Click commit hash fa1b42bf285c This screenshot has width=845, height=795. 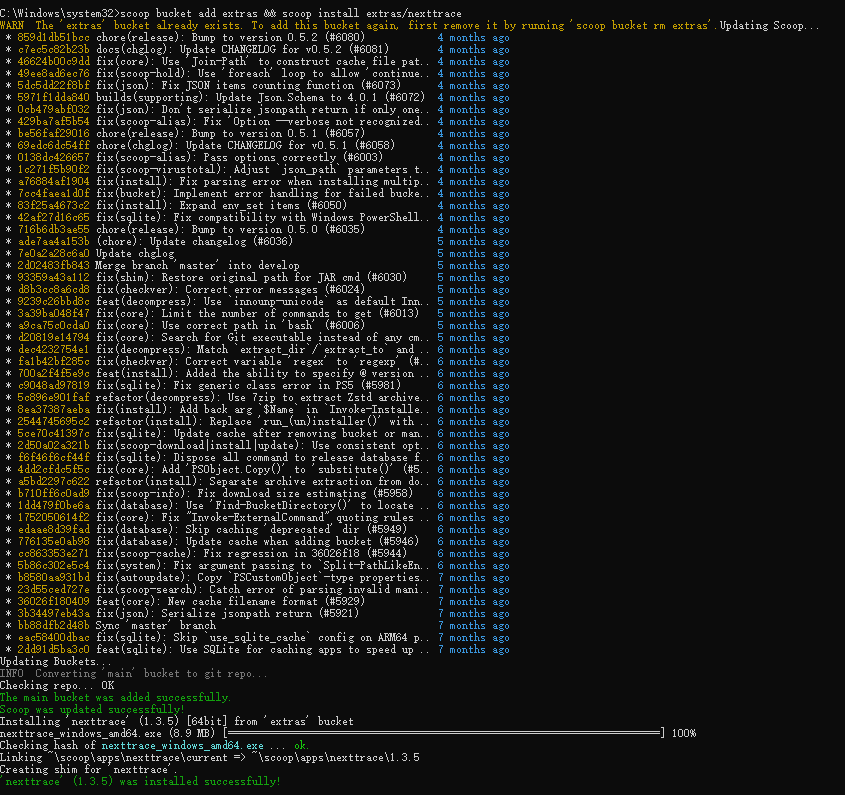53,362
